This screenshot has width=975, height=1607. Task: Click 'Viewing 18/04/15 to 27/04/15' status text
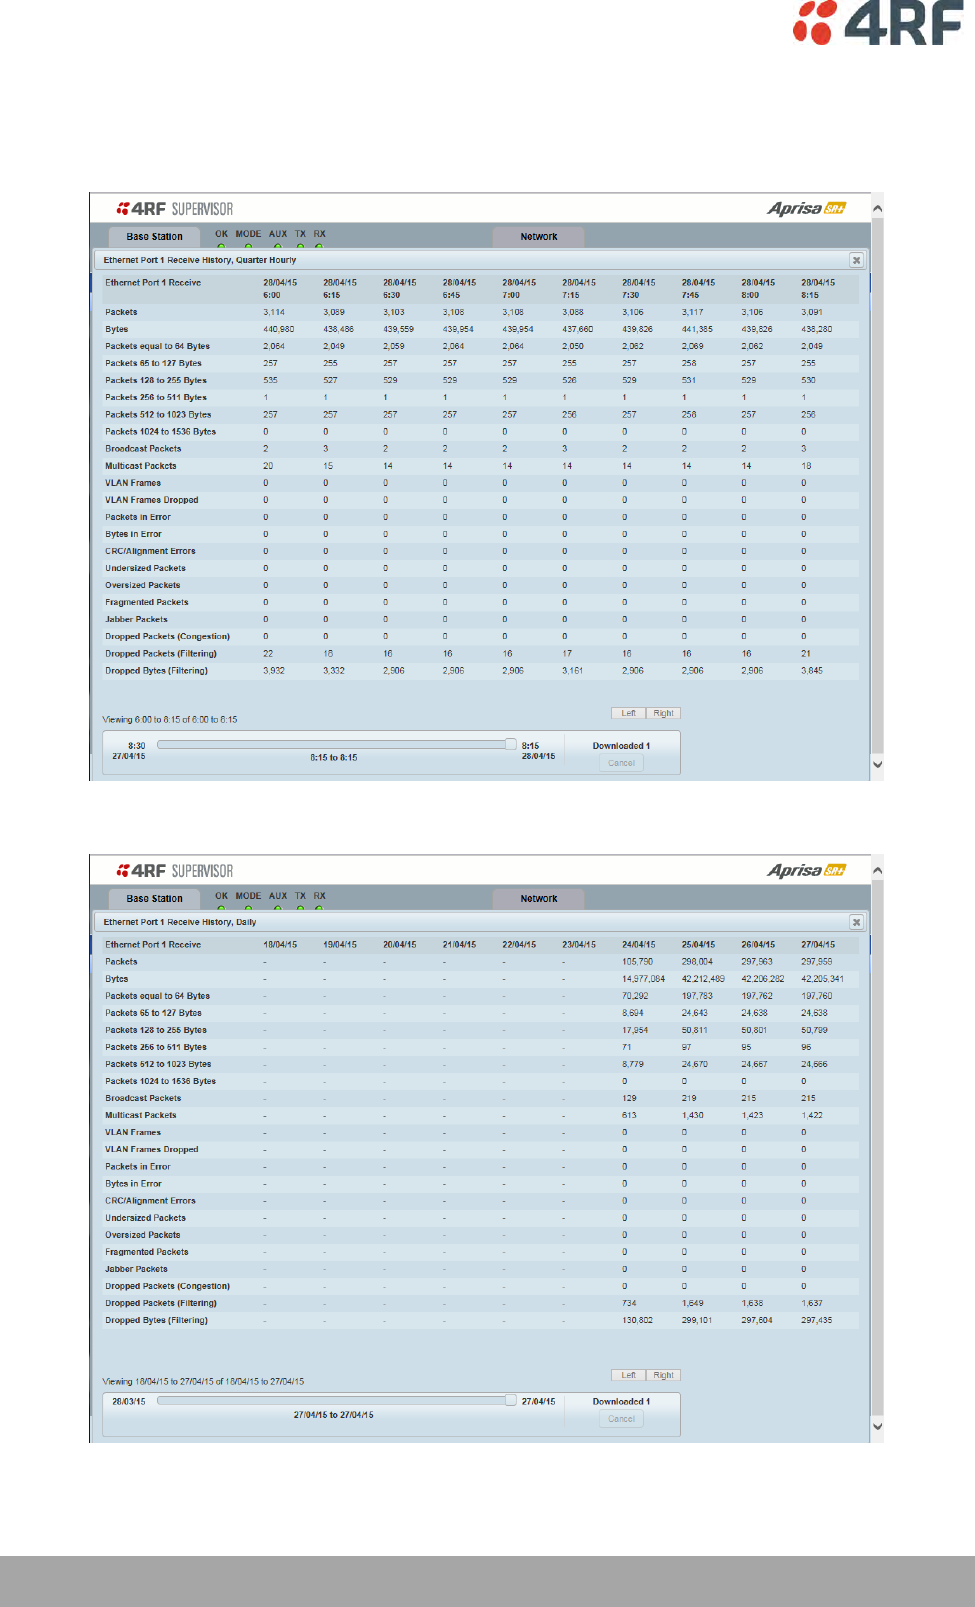coord(203,1382)
